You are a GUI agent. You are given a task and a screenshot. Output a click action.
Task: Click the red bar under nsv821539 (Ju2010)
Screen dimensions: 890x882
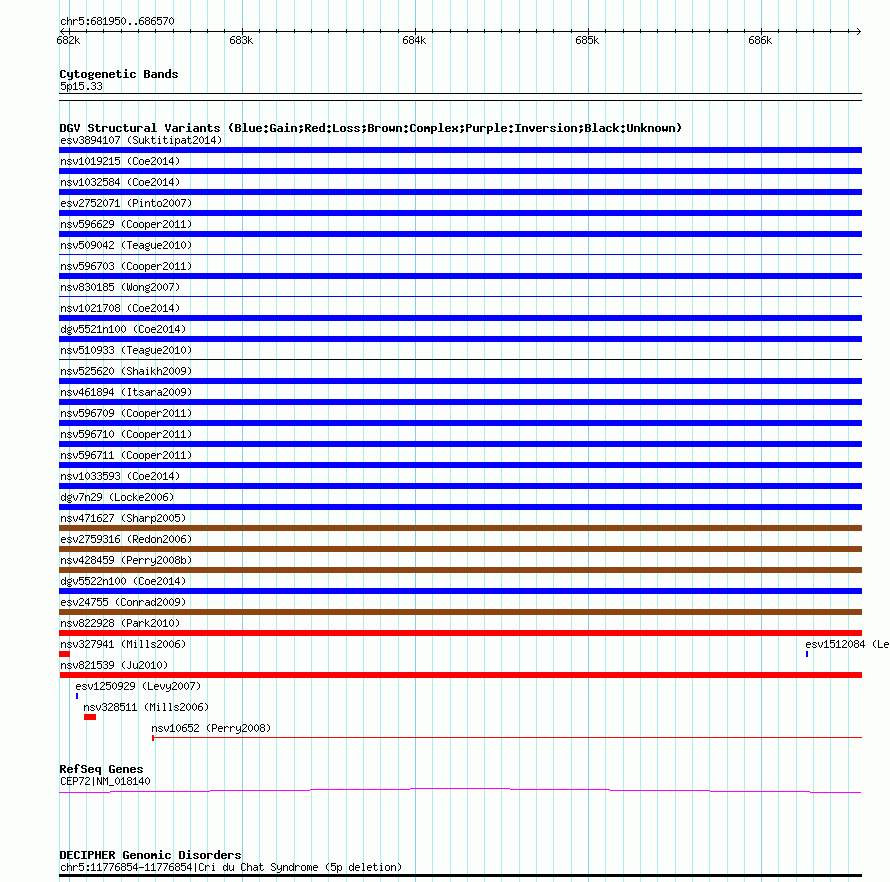tap(460, 675)
